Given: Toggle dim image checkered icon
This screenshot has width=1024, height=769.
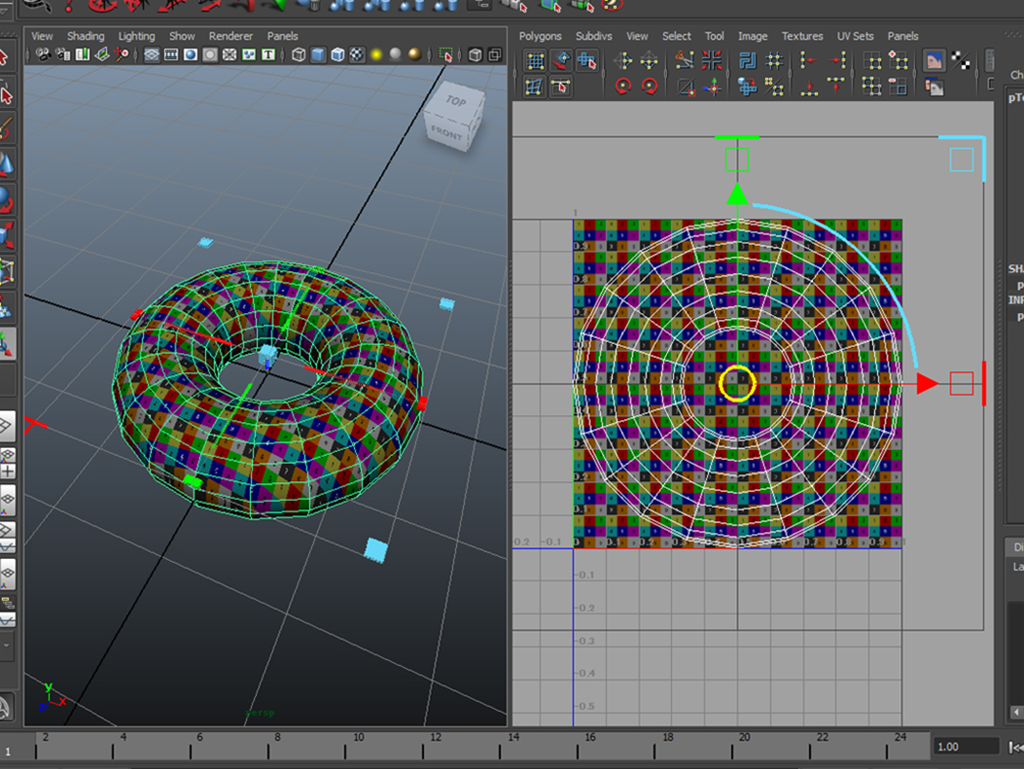Looking at the screenshot, I should 960,62.
